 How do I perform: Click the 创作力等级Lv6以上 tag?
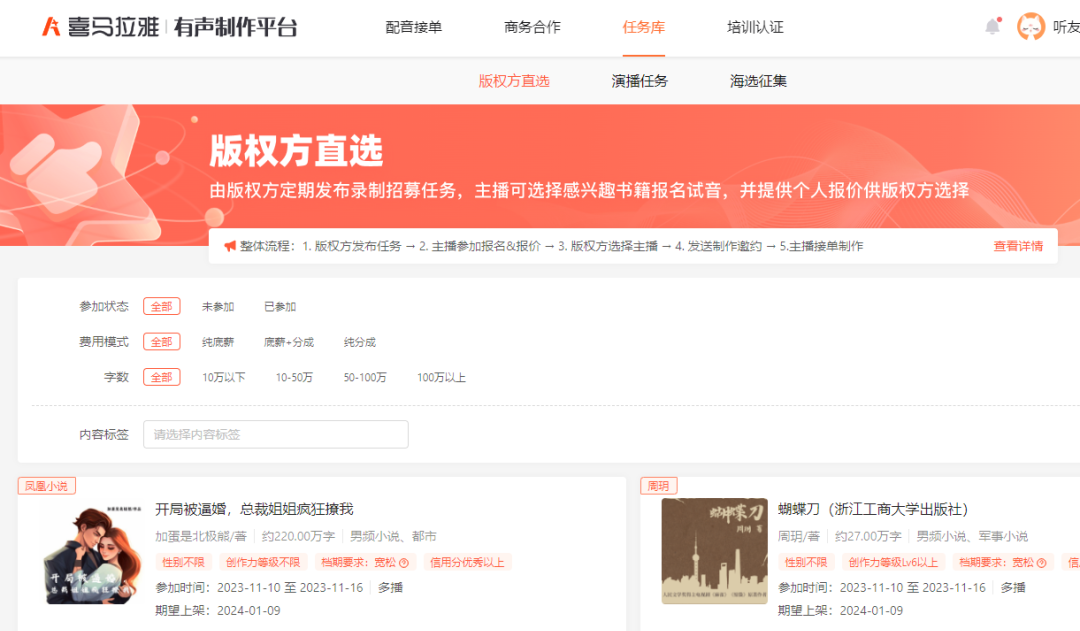893,563
